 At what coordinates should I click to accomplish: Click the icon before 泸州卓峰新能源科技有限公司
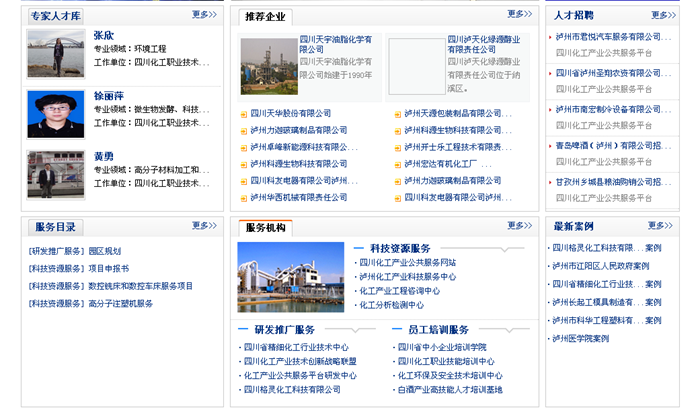[x=243, y=147]
